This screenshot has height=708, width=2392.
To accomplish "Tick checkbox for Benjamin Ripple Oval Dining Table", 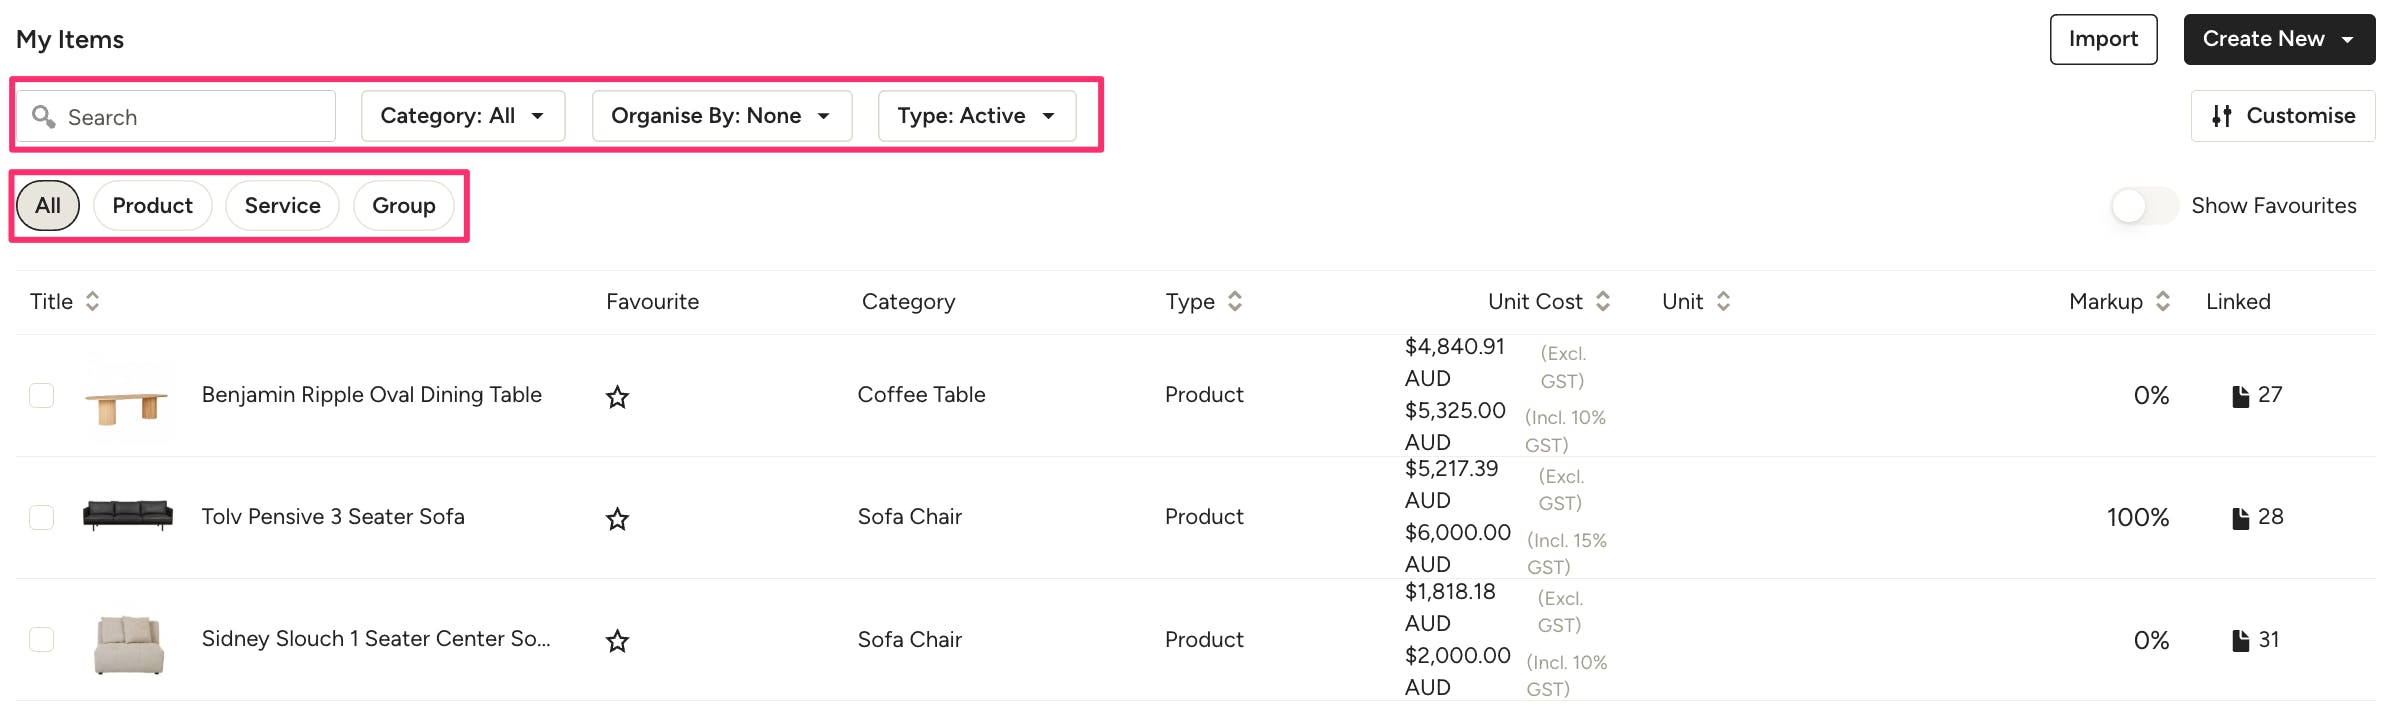I will (x=41, y=395).
